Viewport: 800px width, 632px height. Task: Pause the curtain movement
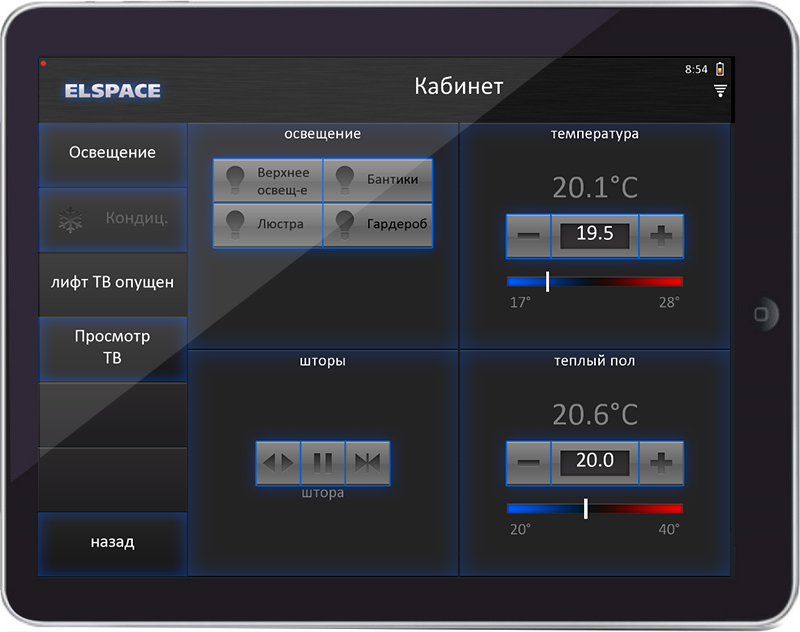click(323, 462)
